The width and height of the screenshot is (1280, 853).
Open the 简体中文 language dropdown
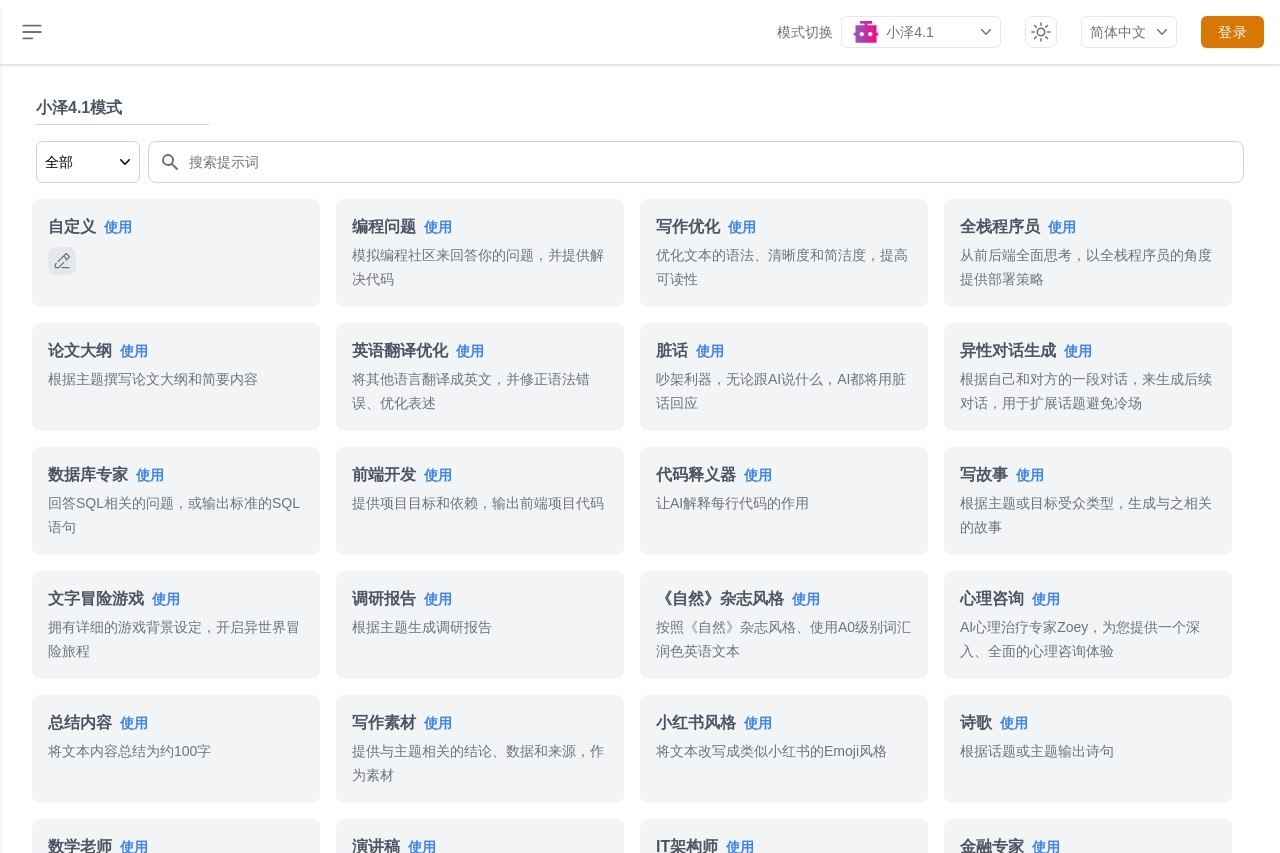[x=1129, y=32]
